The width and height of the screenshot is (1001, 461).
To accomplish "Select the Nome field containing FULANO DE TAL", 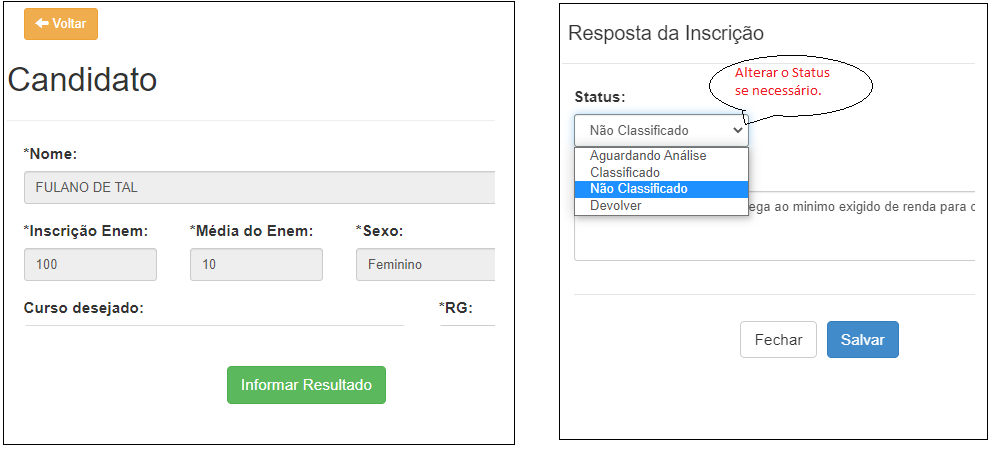I will [260, 188].
